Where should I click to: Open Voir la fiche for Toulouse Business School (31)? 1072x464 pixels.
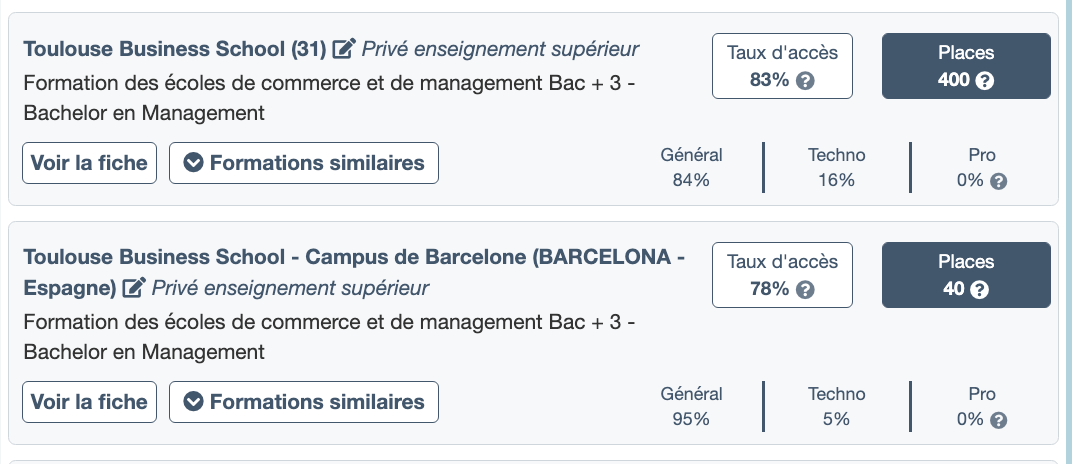point(89,163)
